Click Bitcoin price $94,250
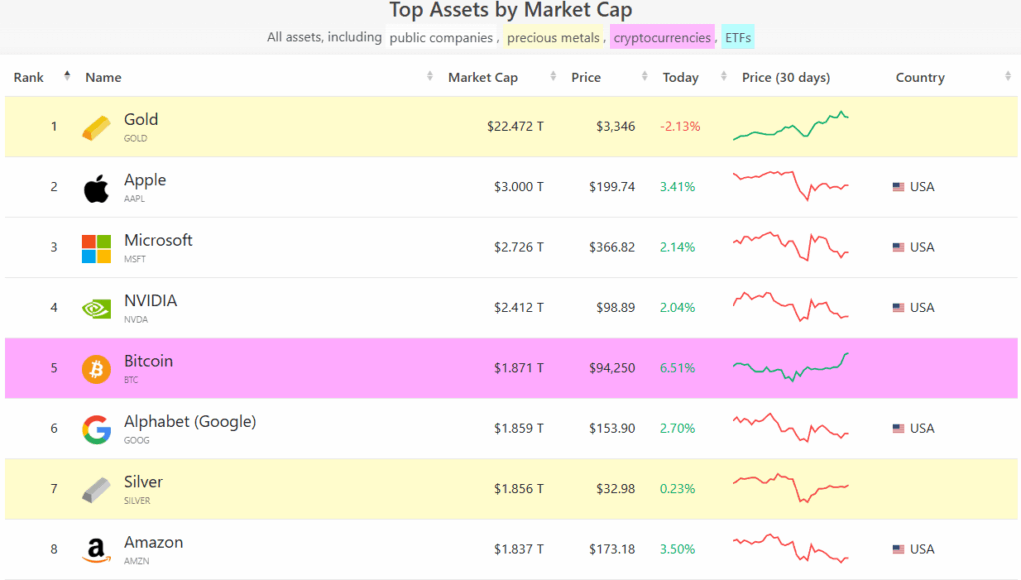Viewport: 1021px width, 580px height. tap(612, 368)
